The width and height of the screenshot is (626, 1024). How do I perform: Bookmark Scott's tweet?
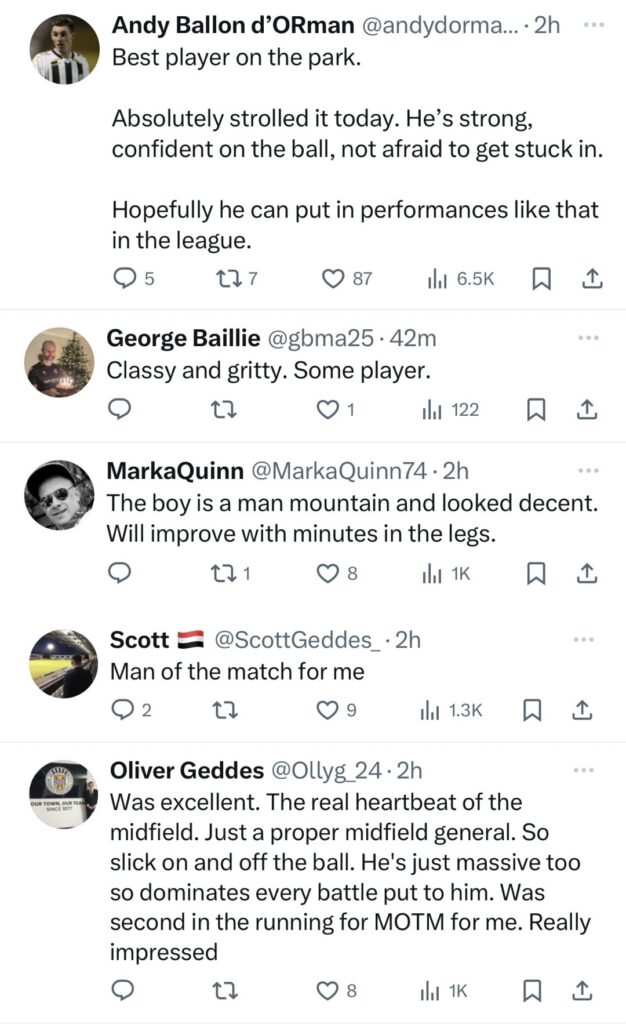tap(534, 710)
